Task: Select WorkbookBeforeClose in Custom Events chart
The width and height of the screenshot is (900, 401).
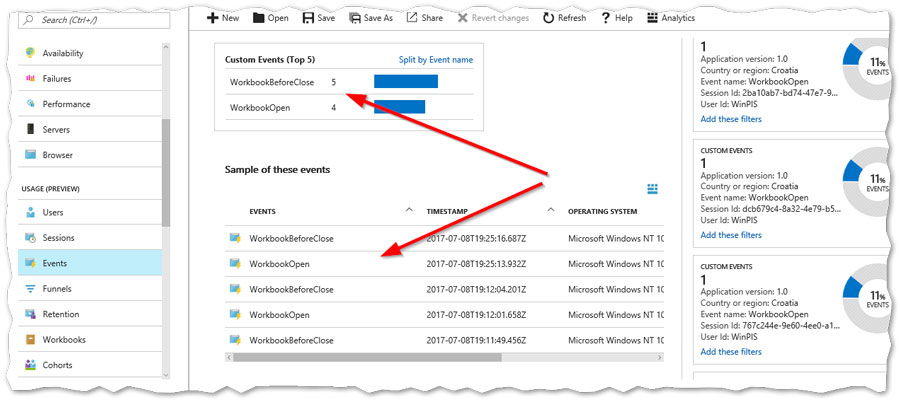Action: [x=349, y=82]
